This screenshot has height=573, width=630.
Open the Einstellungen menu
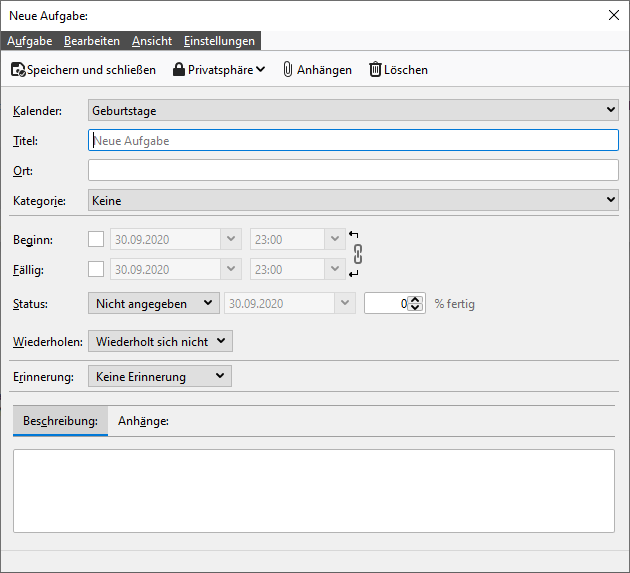[x=219, y=41]
